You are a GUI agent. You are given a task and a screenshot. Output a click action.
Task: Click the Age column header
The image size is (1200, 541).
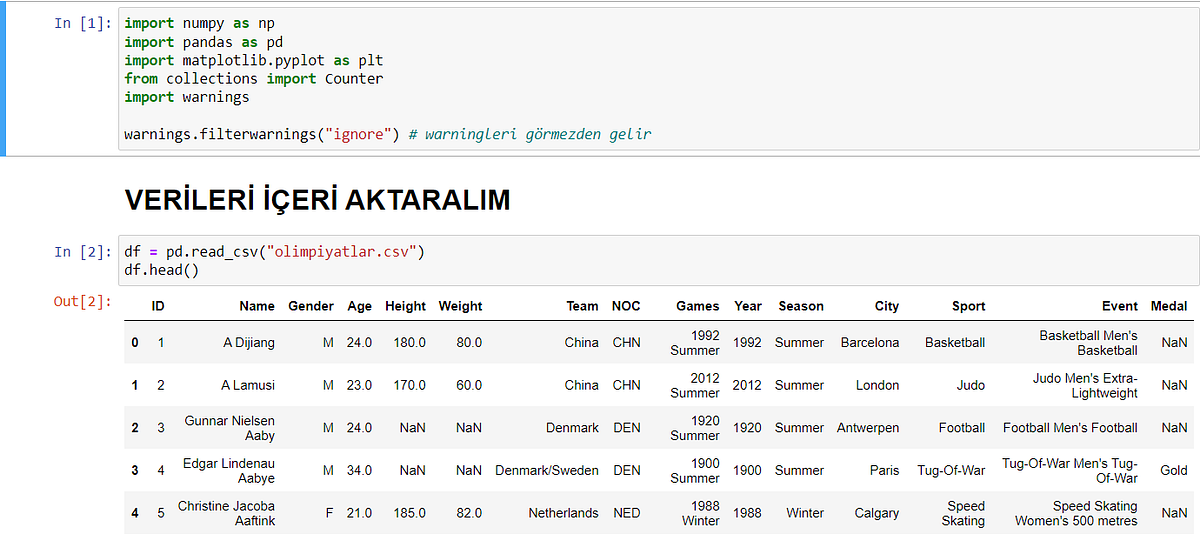click(x=360, y=306)
